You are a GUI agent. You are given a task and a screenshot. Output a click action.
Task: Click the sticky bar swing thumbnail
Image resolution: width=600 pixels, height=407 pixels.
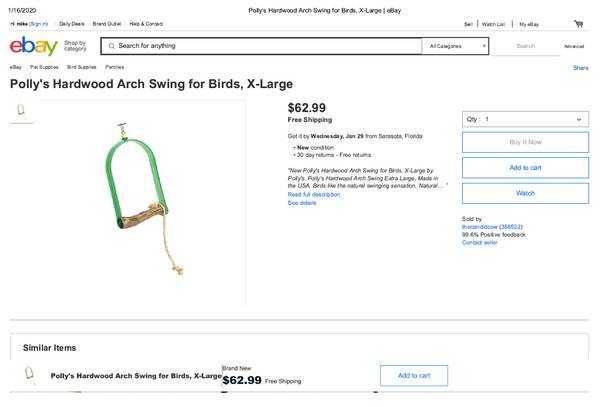pos(30,376)
